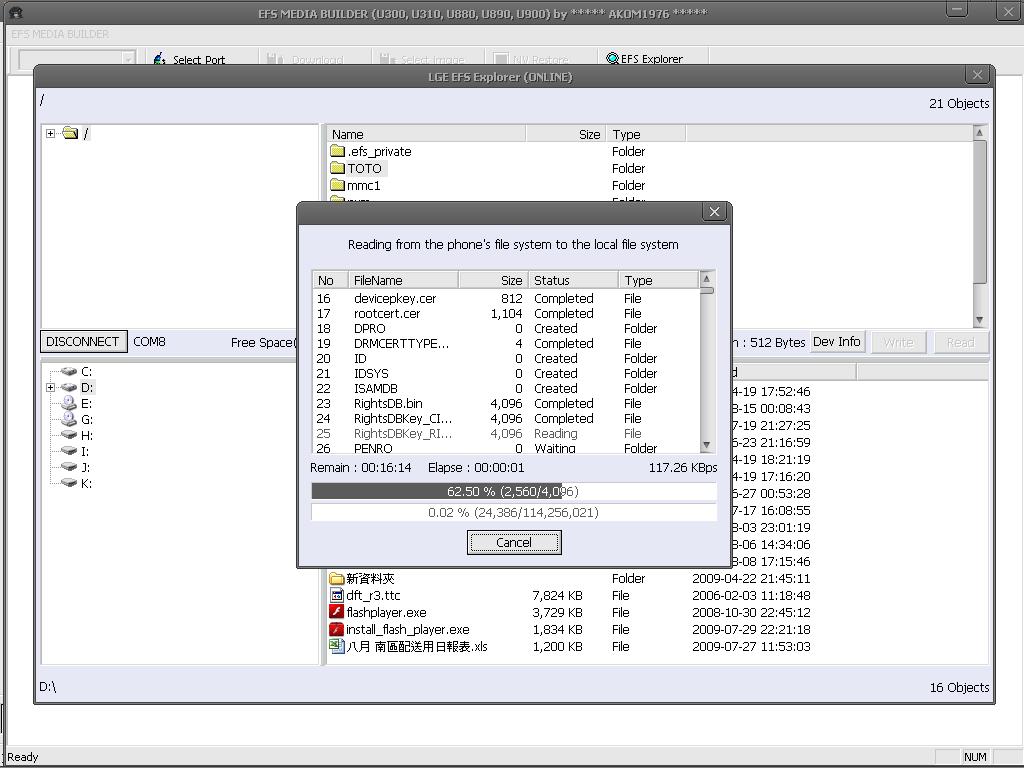This screenshot has height=768, width=1024.
Task: Open the port combo box dropdown
Action: click(128, 59)
